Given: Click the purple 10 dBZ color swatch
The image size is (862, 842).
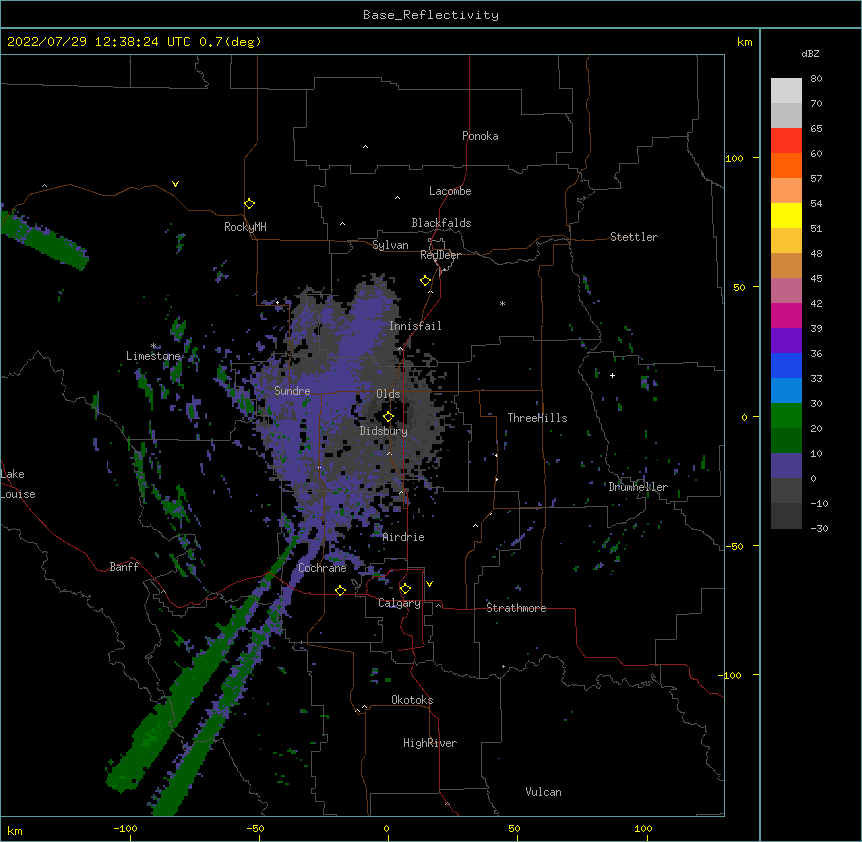Looking at the screenshot, I should (x=786, y=466).
